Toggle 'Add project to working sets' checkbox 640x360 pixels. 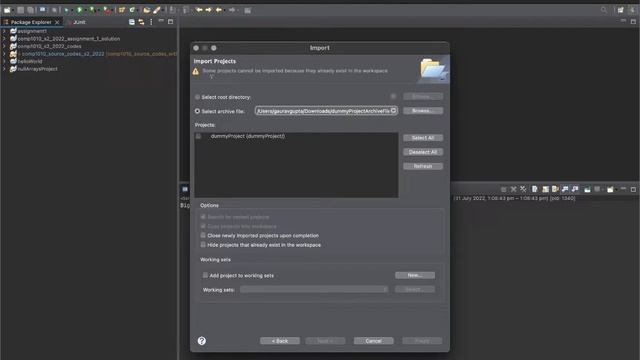tap(205, 276)
